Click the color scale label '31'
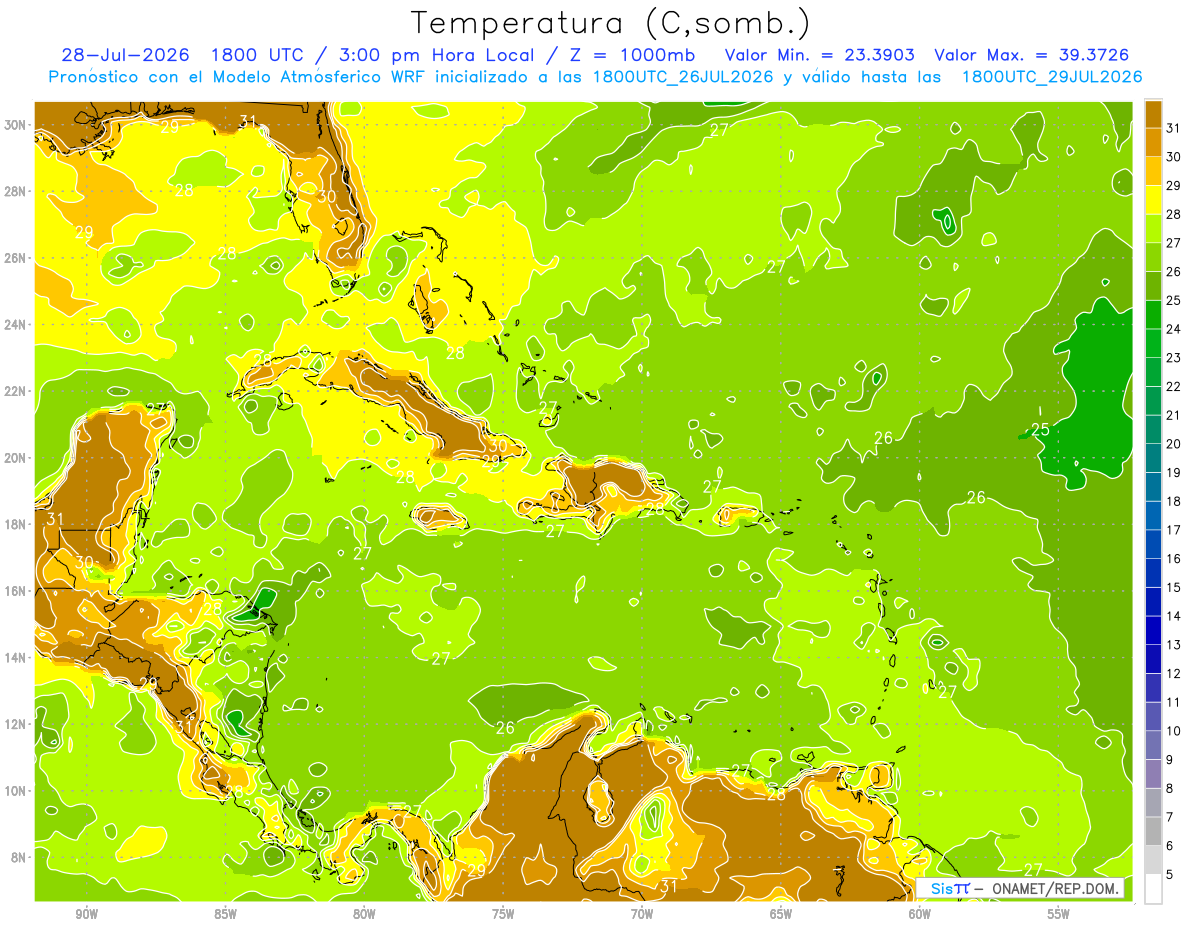This screenshot has width=1200, height=927. (x=1174, y=127)
